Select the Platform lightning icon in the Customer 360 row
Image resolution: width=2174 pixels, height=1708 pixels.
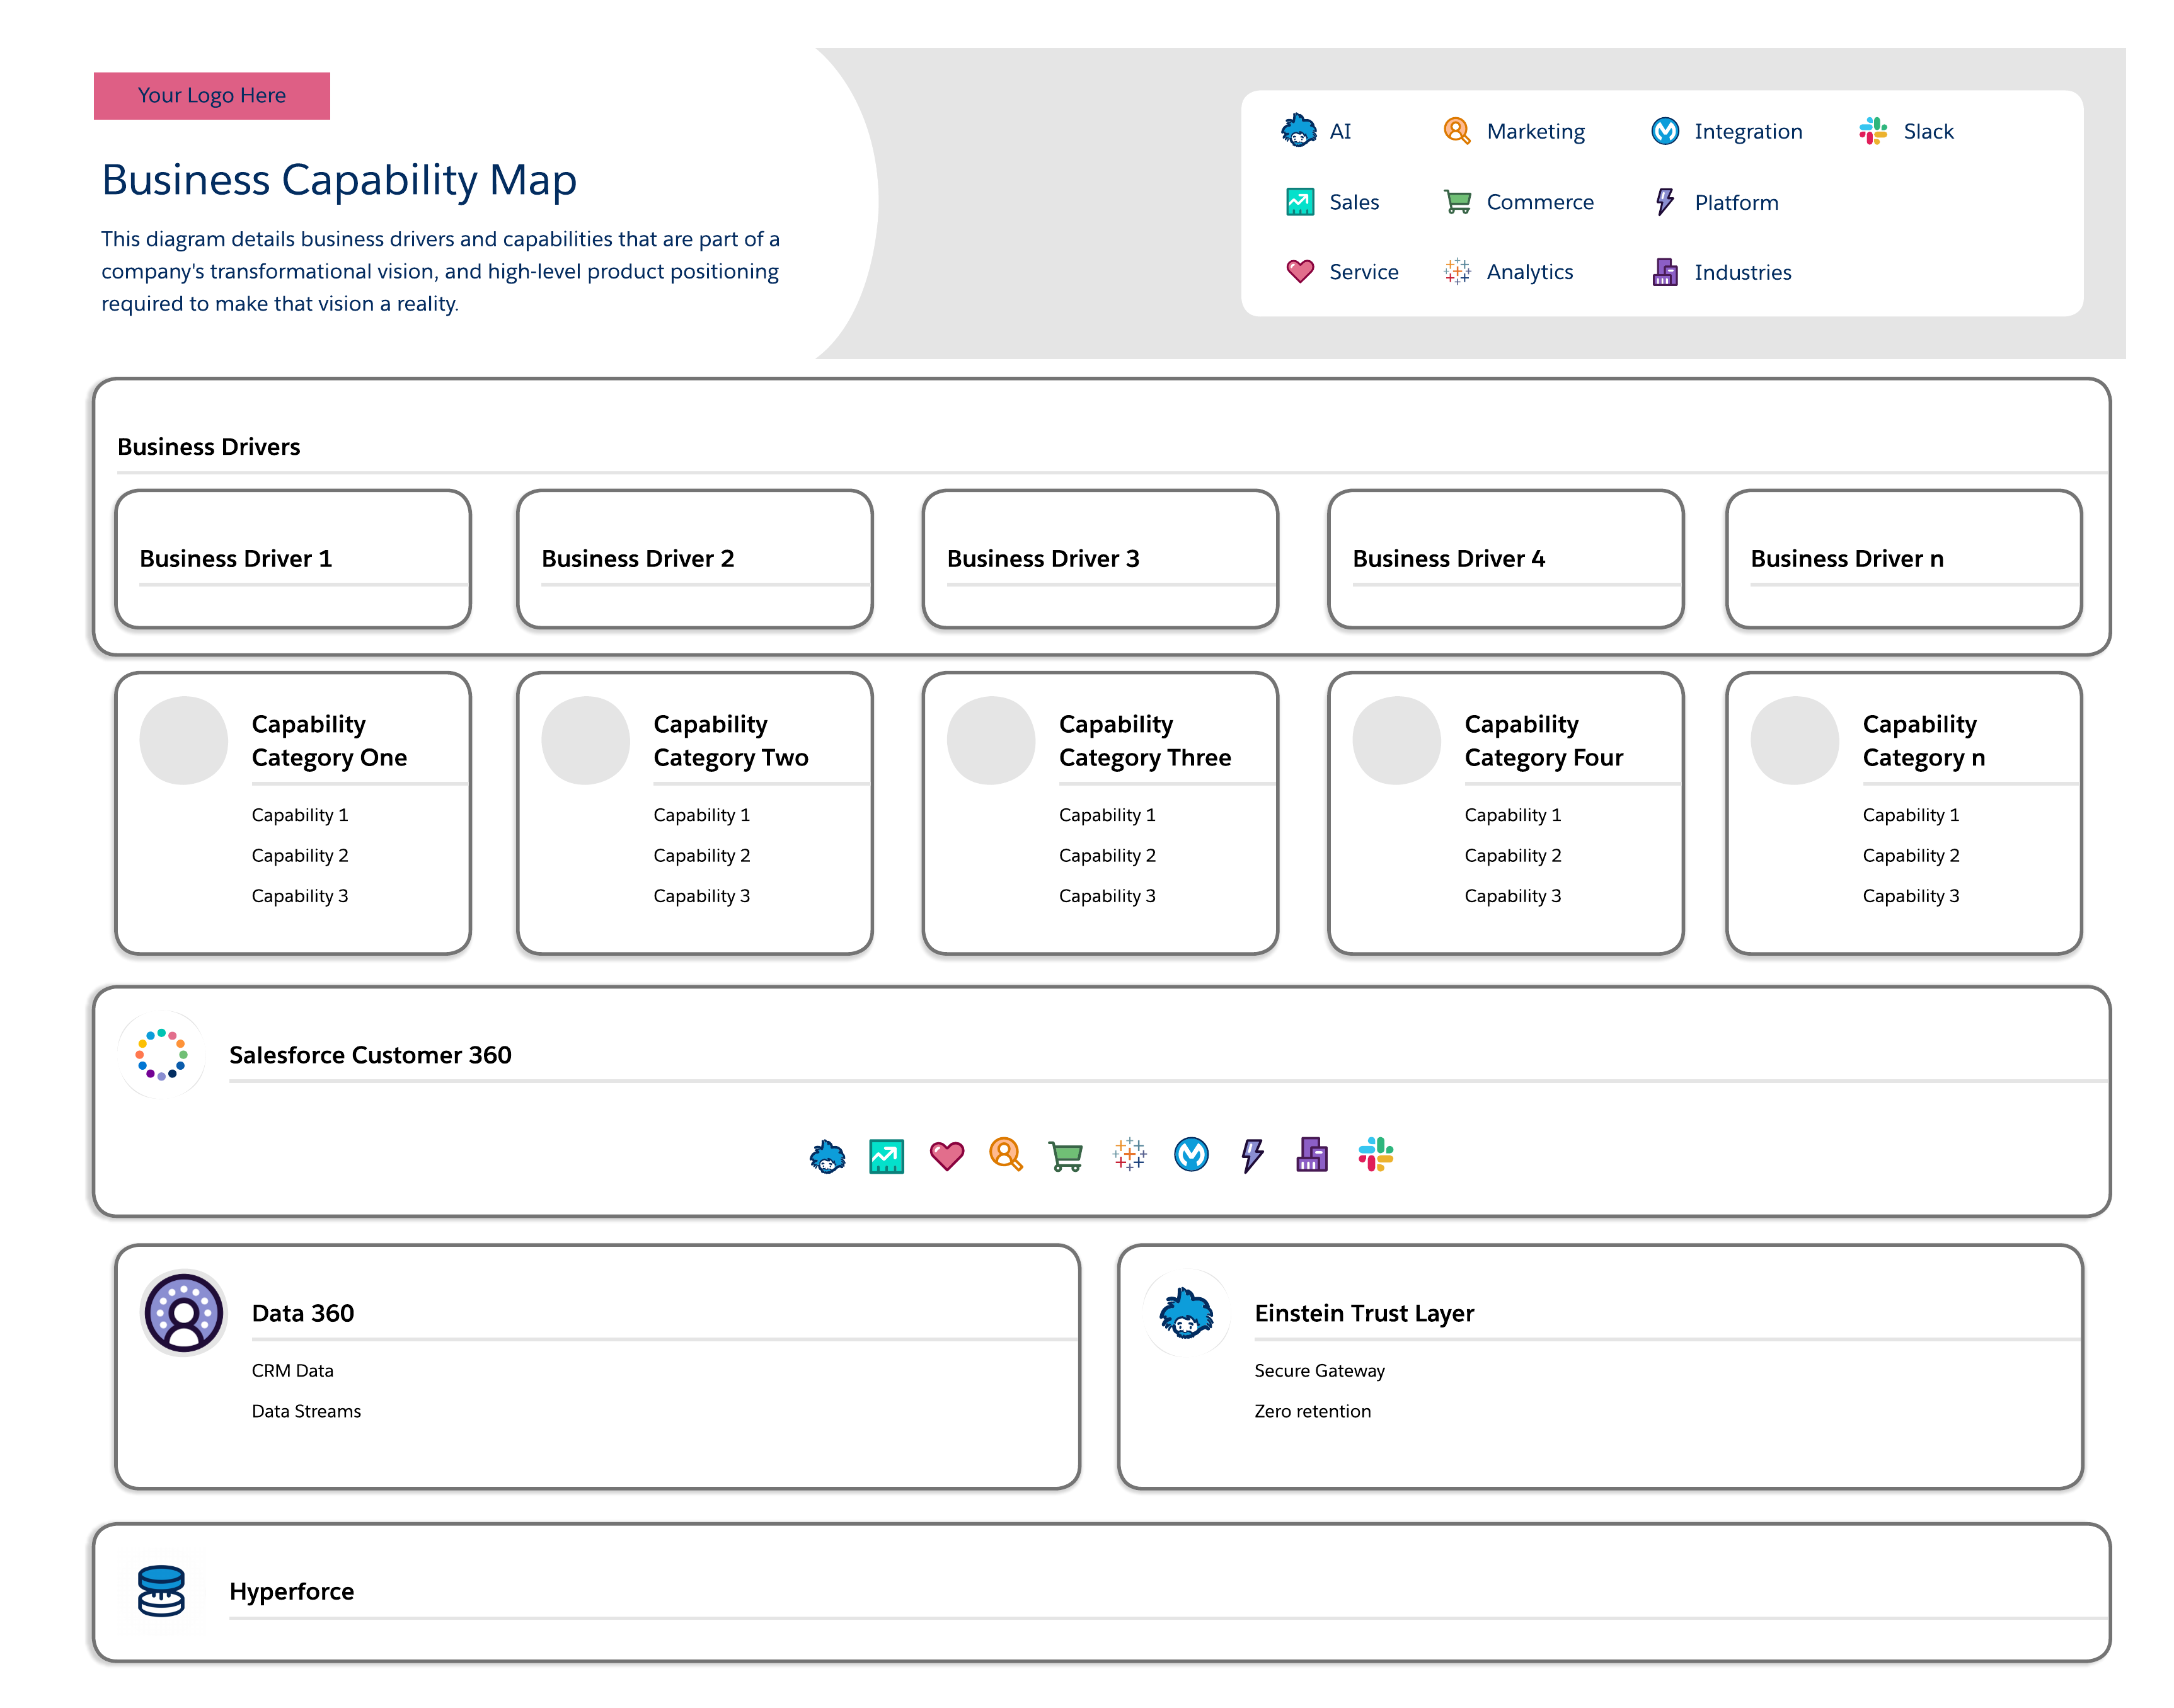(x=1252, y=1155)
